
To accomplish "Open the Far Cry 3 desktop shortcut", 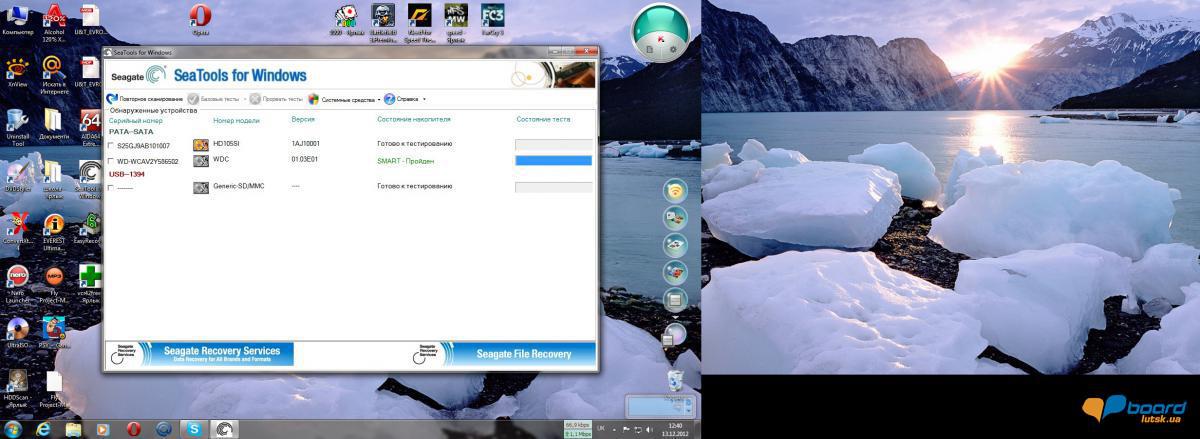I will (x=492, y=16).
